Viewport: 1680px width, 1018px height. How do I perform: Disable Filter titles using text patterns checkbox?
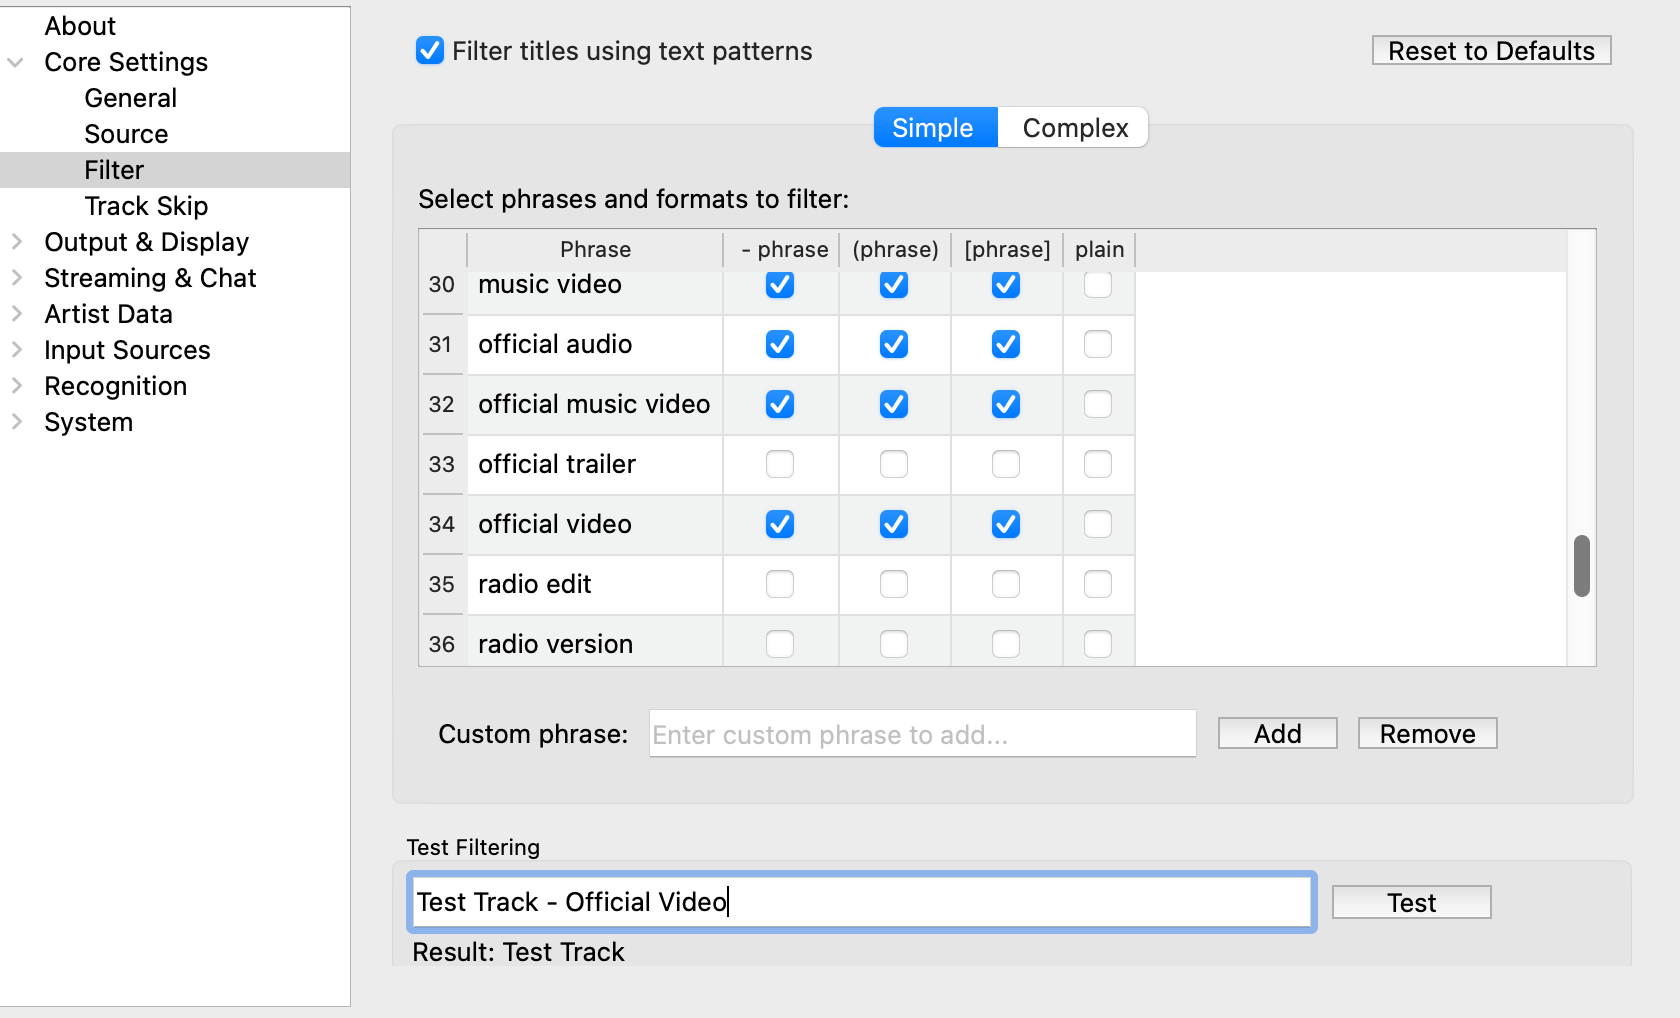click(430, 51)
